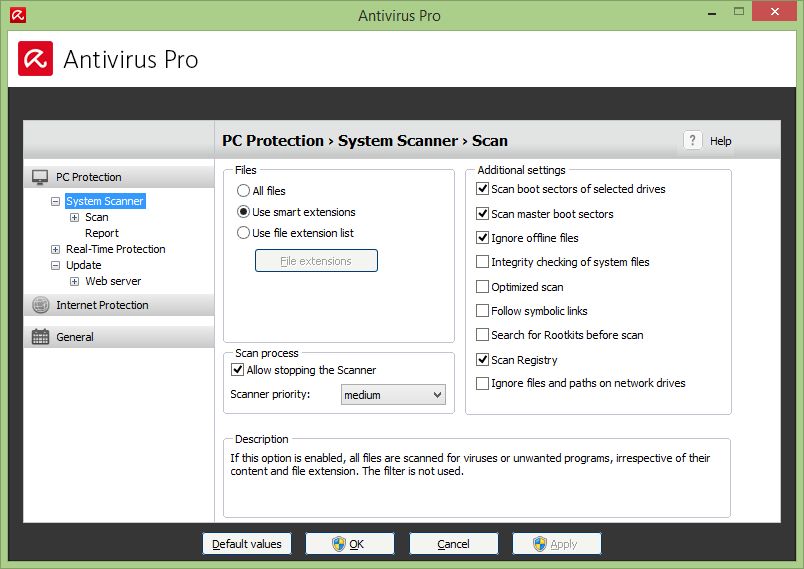Collapse the System Scanner tree node
This screenshot has height=569, width=804.
coord(55,201)
